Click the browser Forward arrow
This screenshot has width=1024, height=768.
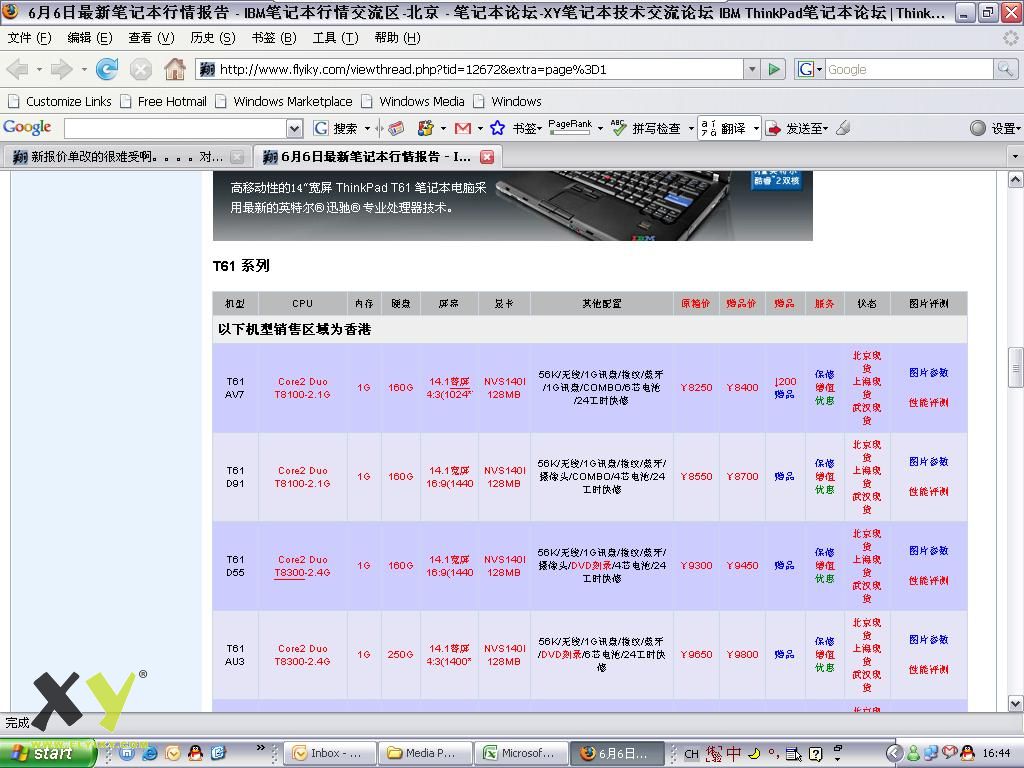point(61,69)
